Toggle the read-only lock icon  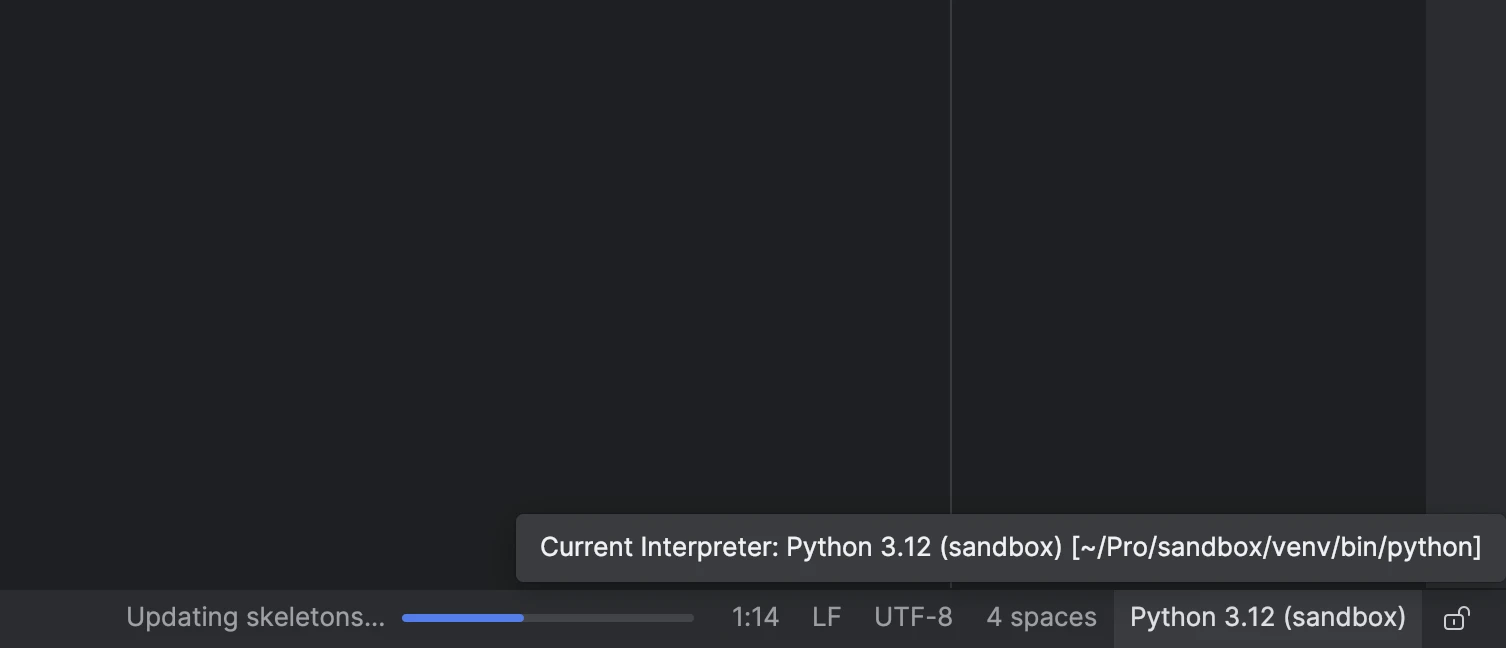point(1456,619)
